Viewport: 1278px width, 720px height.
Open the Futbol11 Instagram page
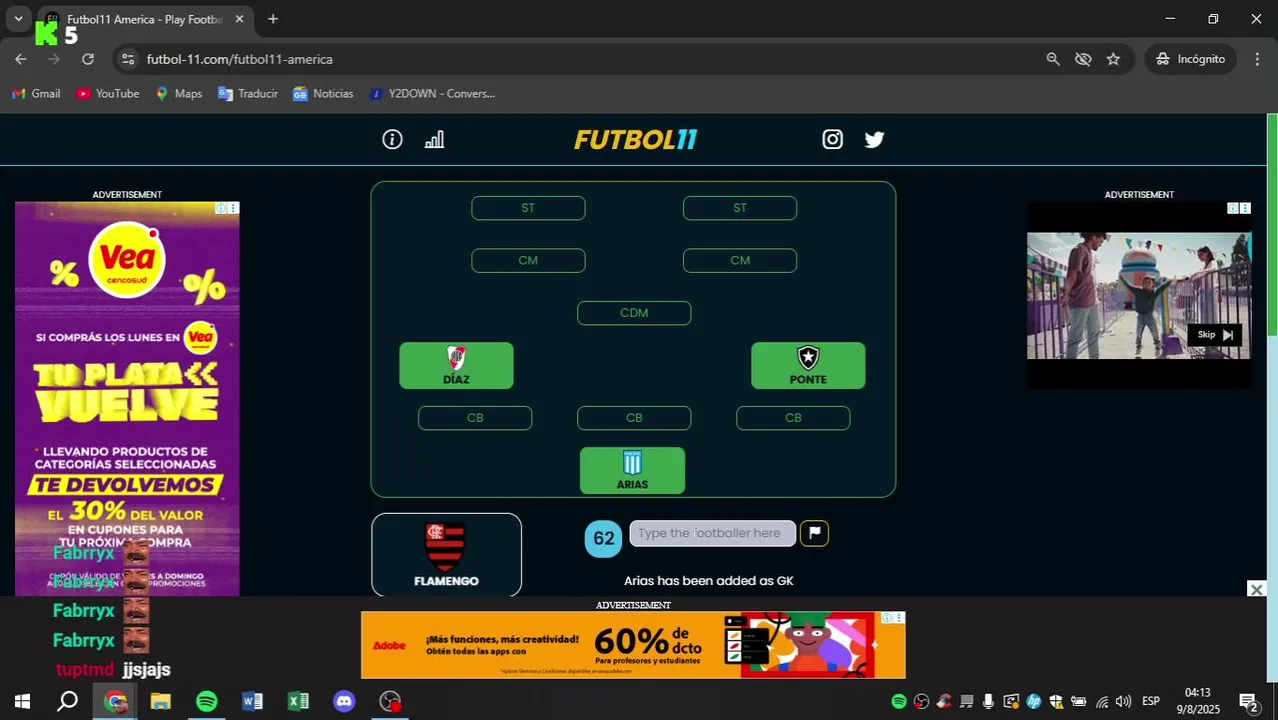[x=832, y=140]
